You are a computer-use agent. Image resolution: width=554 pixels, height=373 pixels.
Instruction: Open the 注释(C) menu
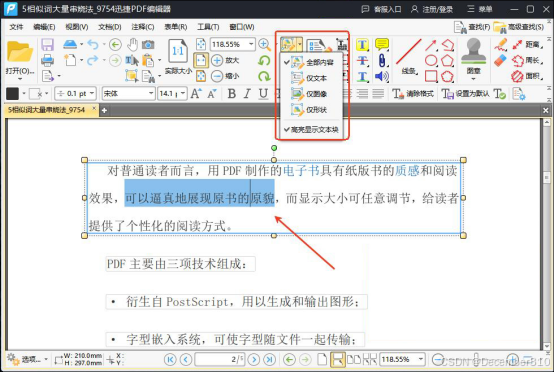143,27
